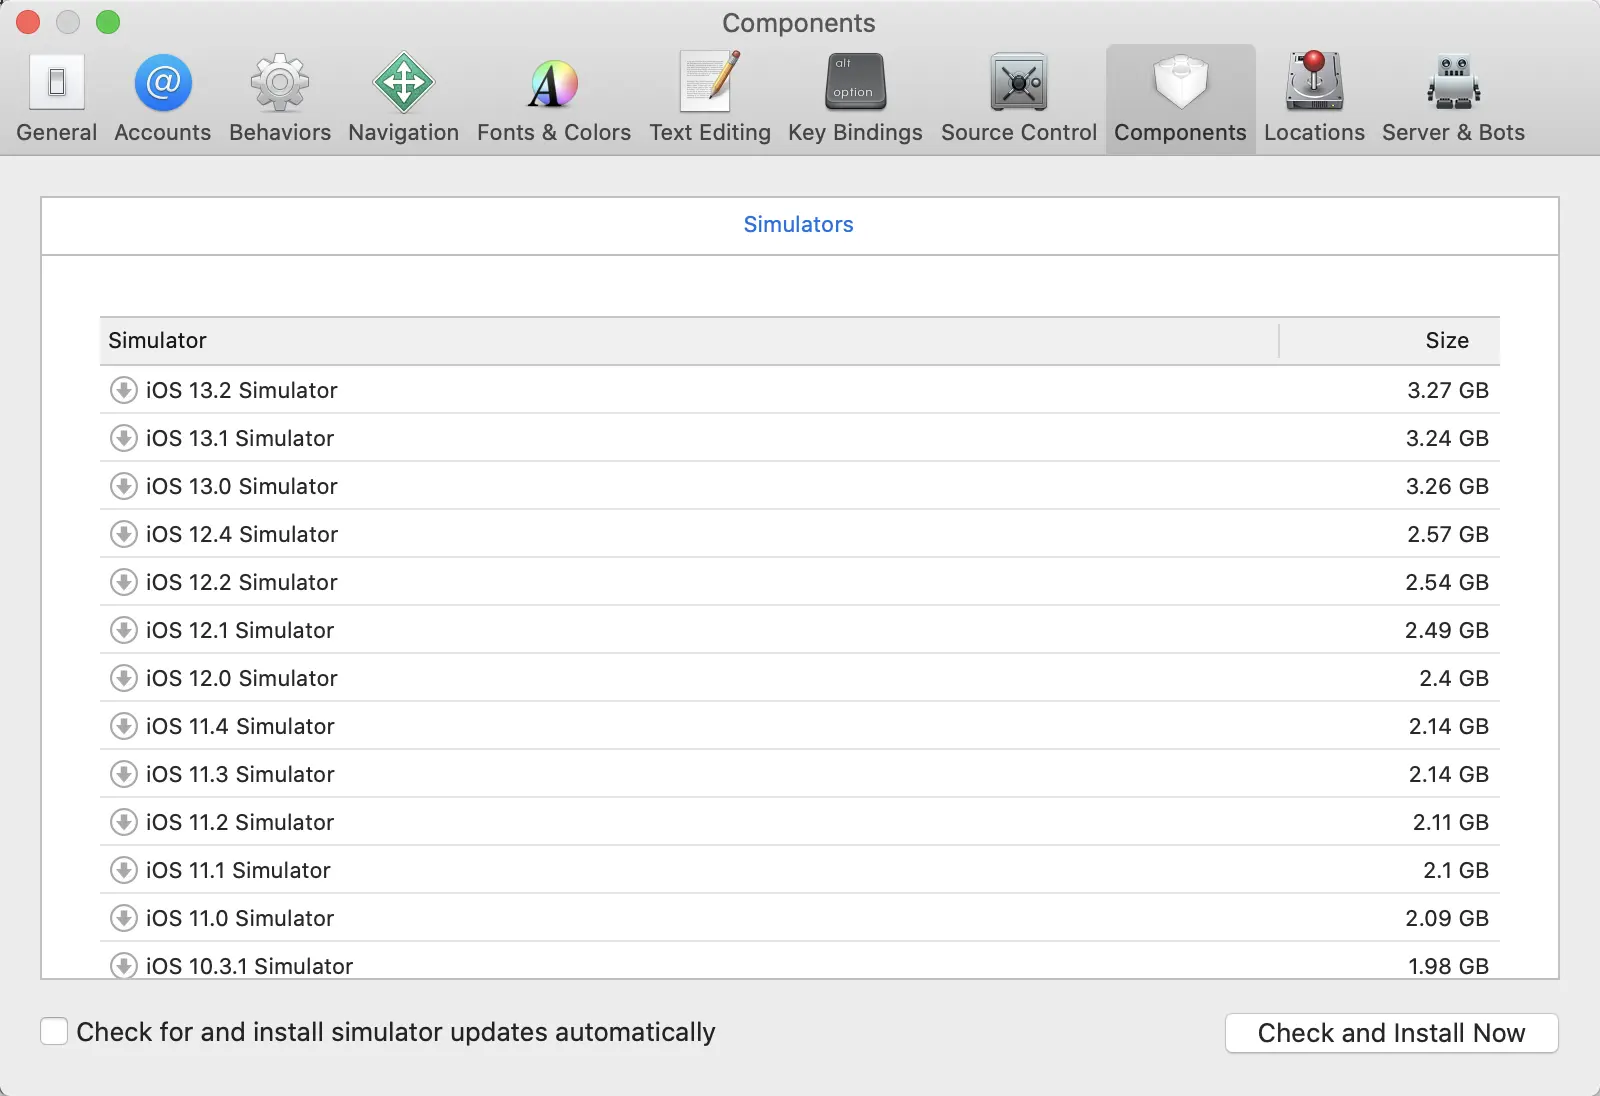Select the 3.26 GB size value

1447,486
